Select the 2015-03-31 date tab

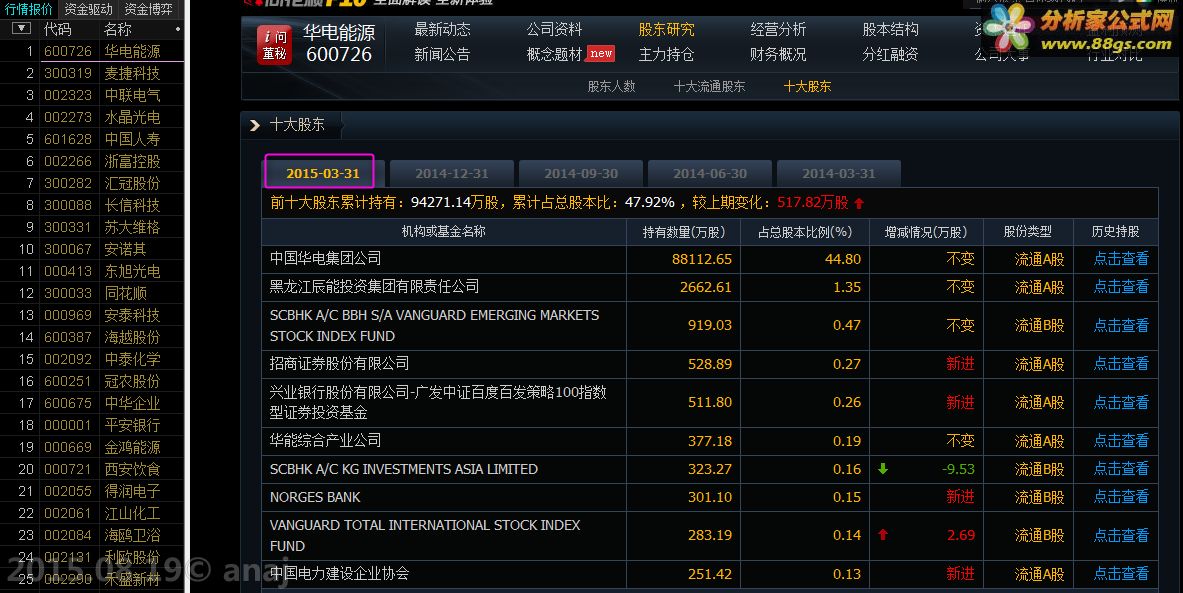coord(322,173)
